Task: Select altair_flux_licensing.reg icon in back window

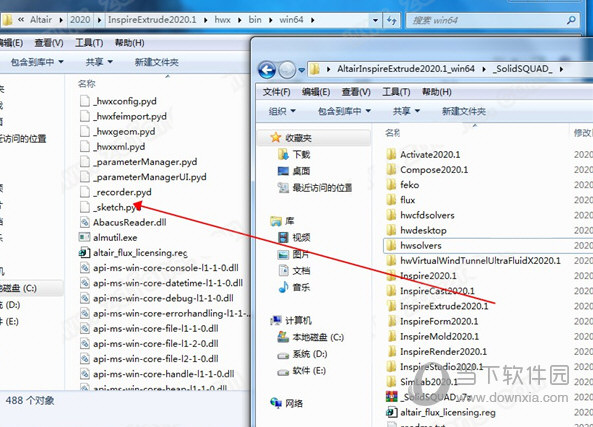Action: click(84, 253)
